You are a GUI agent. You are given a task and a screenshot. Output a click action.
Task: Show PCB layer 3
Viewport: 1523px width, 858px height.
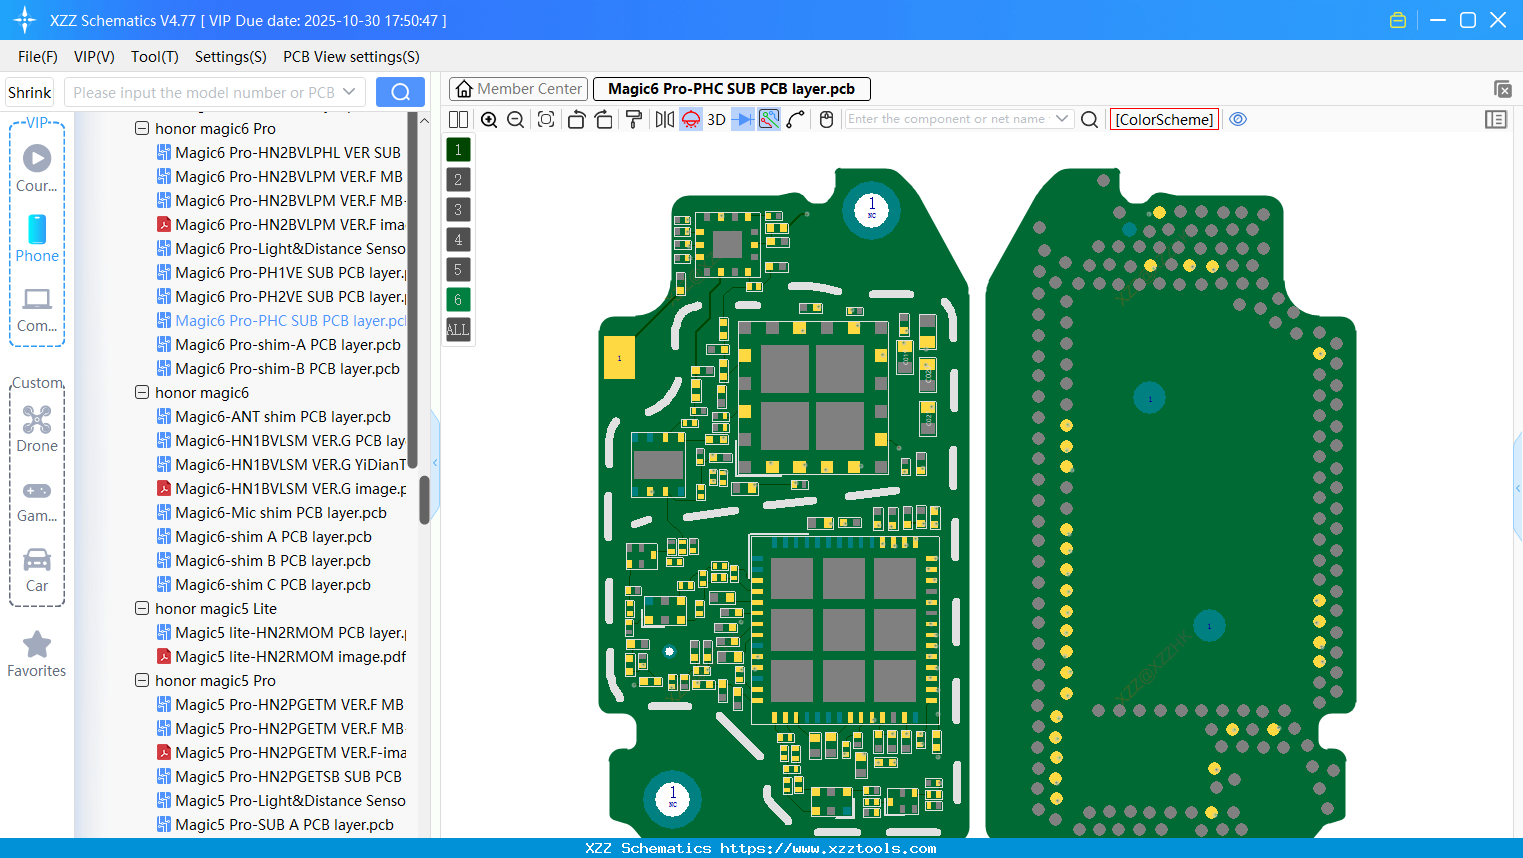coord(458,210)
